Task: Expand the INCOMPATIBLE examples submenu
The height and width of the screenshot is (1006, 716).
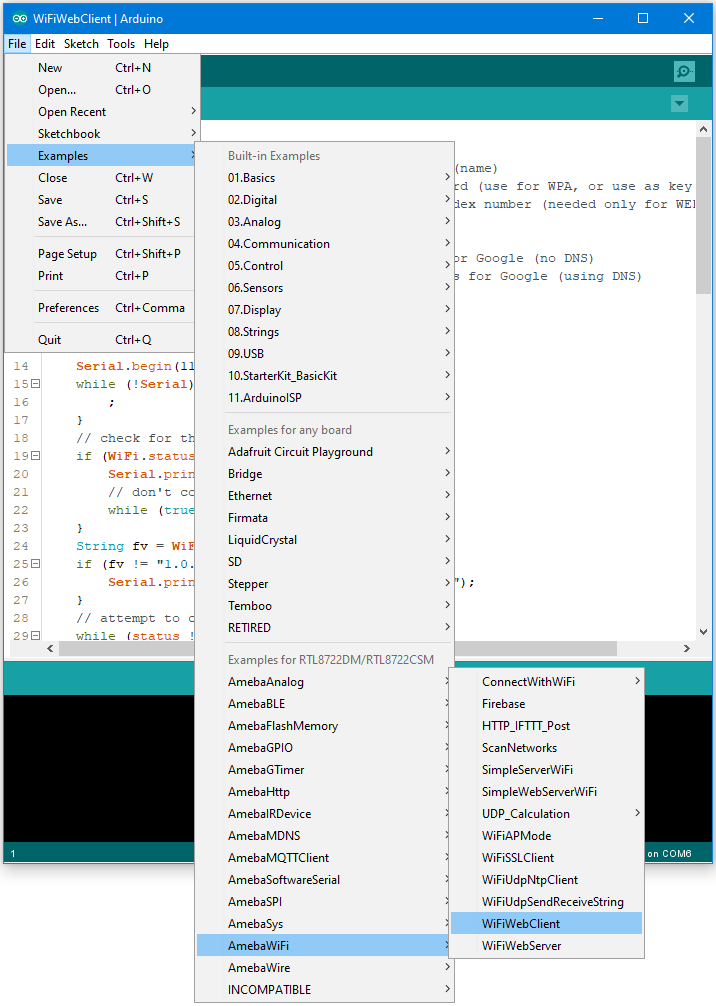Action: [x=325, y=990]
